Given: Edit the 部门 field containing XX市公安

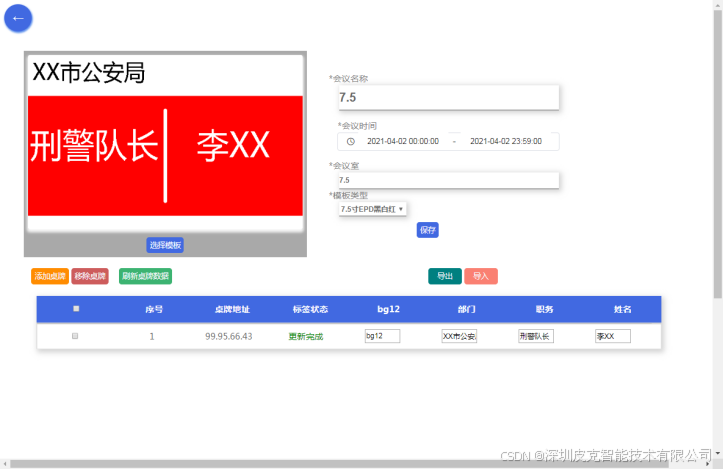Looking at the screenshot, I should 459,337.
